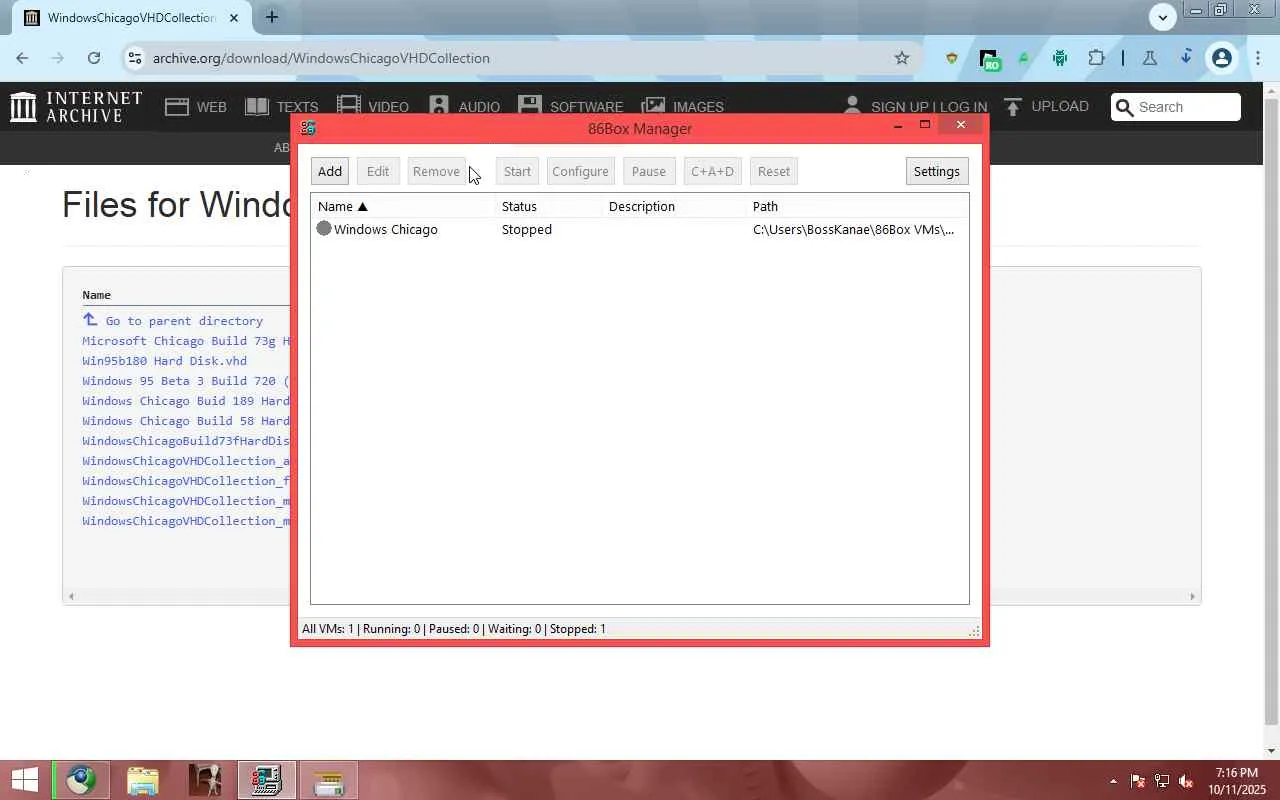Open the RO-badged browser extension

pos(988,59)
